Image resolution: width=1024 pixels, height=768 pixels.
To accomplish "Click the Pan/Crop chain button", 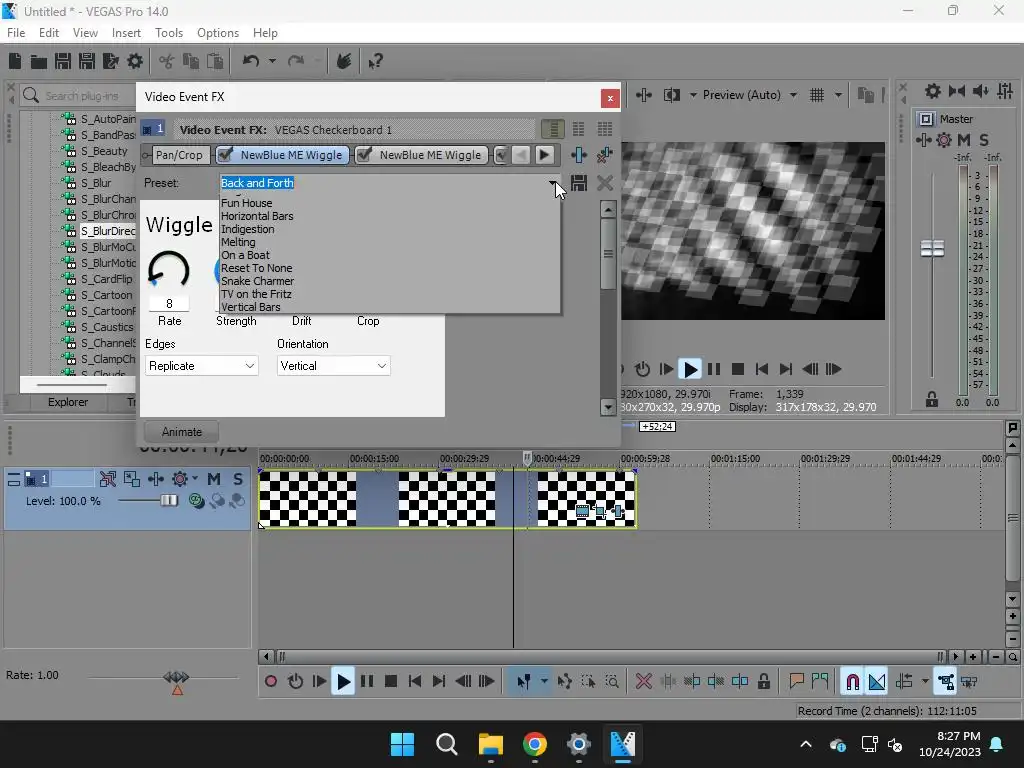I will point(179,155).
